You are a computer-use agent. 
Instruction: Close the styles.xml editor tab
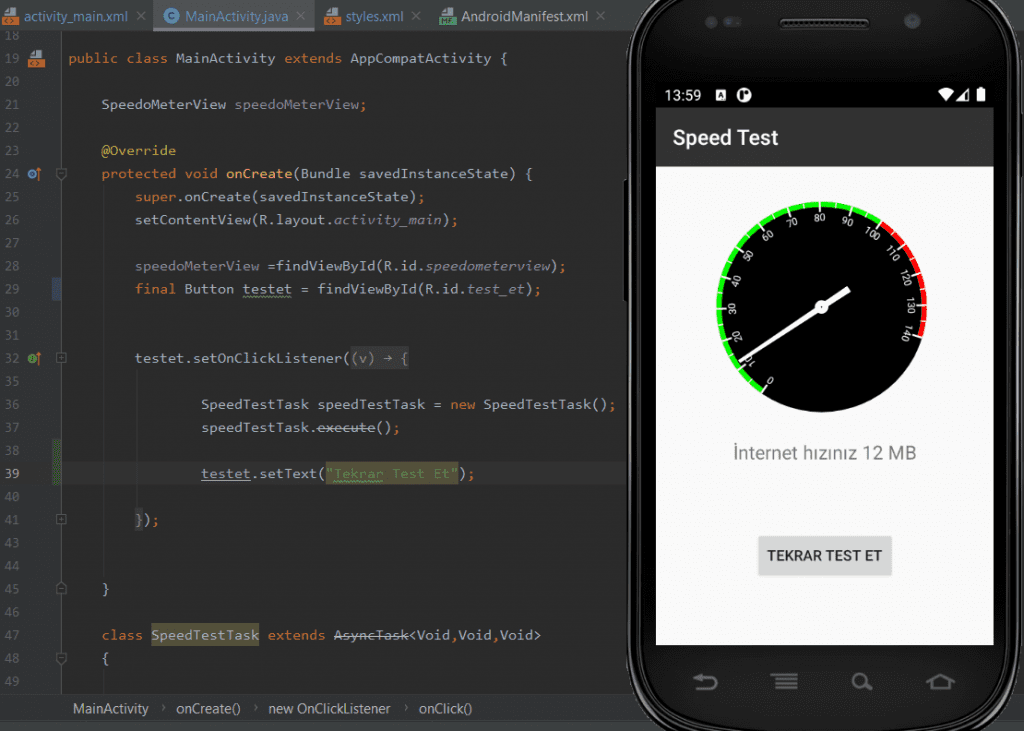click(416, 17)
